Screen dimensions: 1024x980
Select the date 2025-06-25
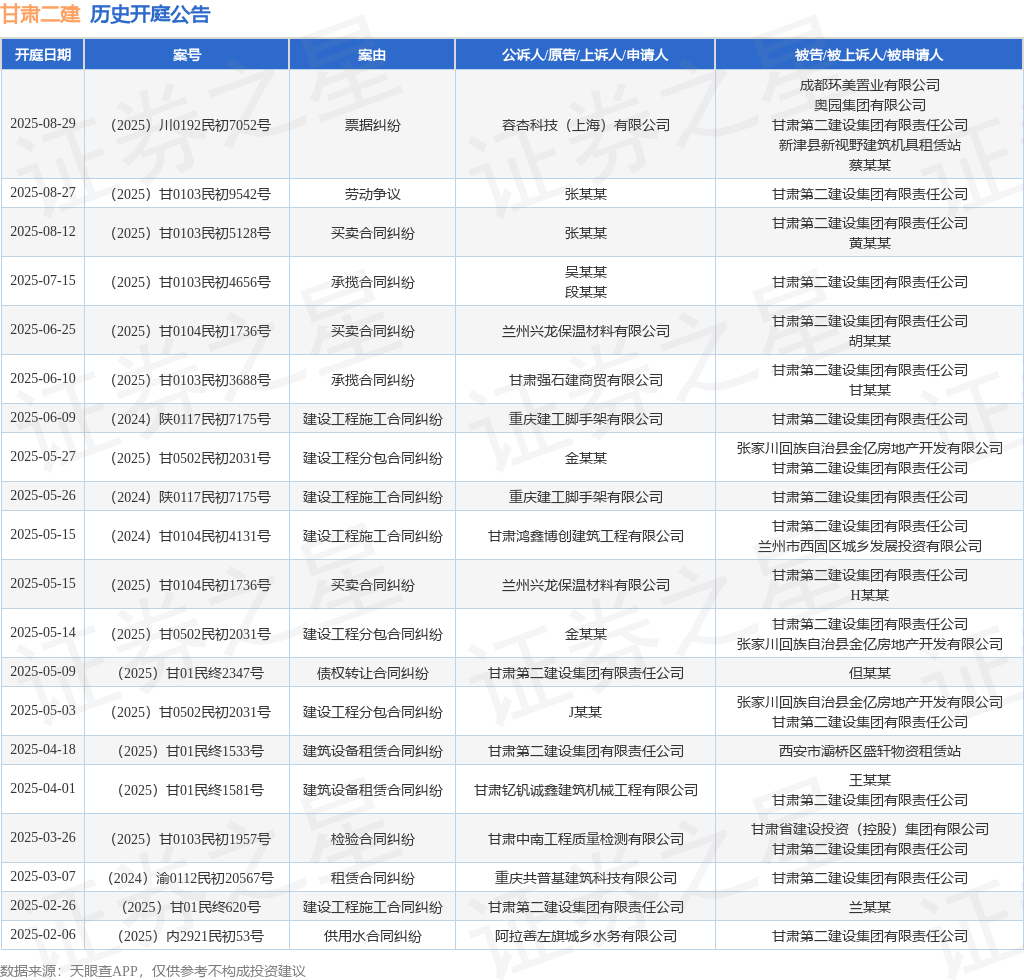pos(43,330)
